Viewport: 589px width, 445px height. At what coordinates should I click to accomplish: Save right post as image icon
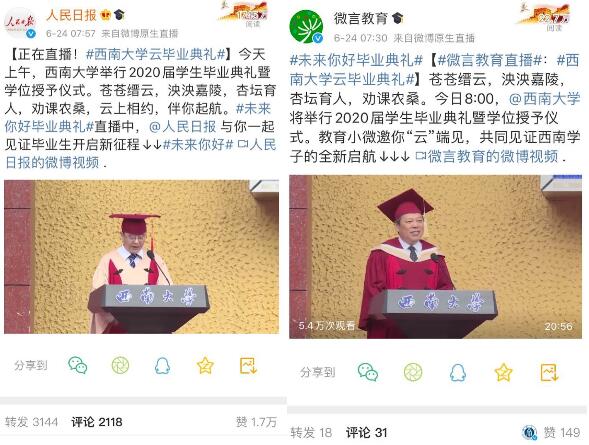[x=550, y=373]
